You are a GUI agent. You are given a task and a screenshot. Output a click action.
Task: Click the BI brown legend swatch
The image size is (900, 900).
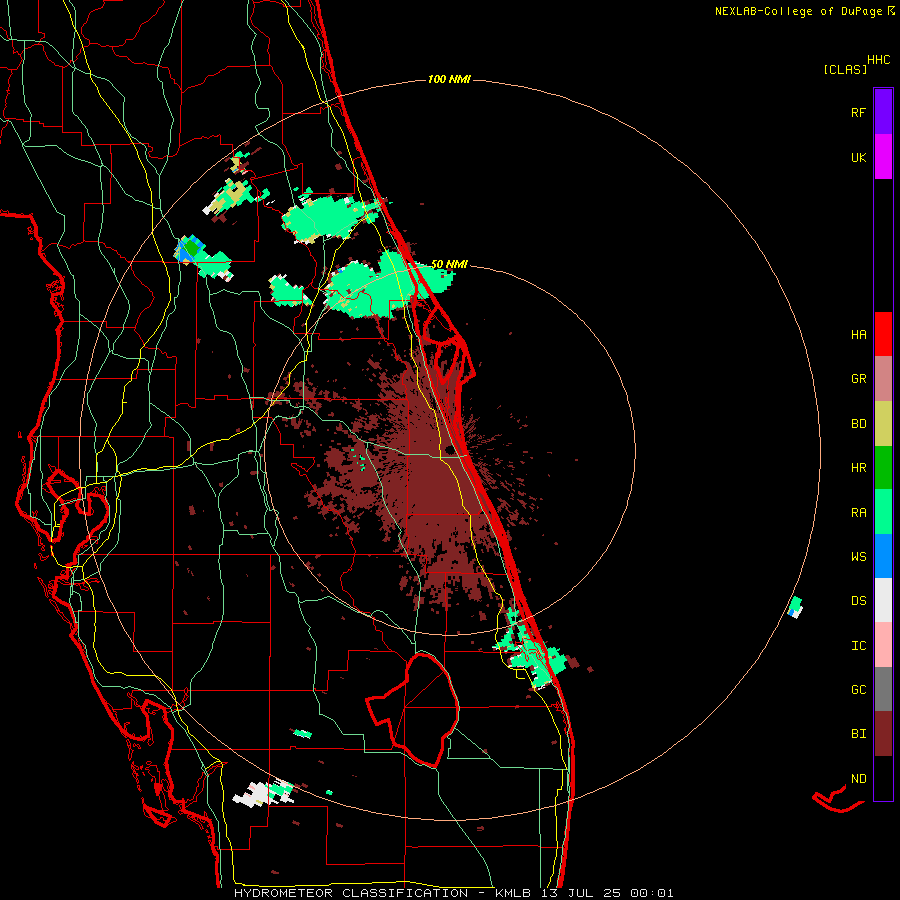883,734
